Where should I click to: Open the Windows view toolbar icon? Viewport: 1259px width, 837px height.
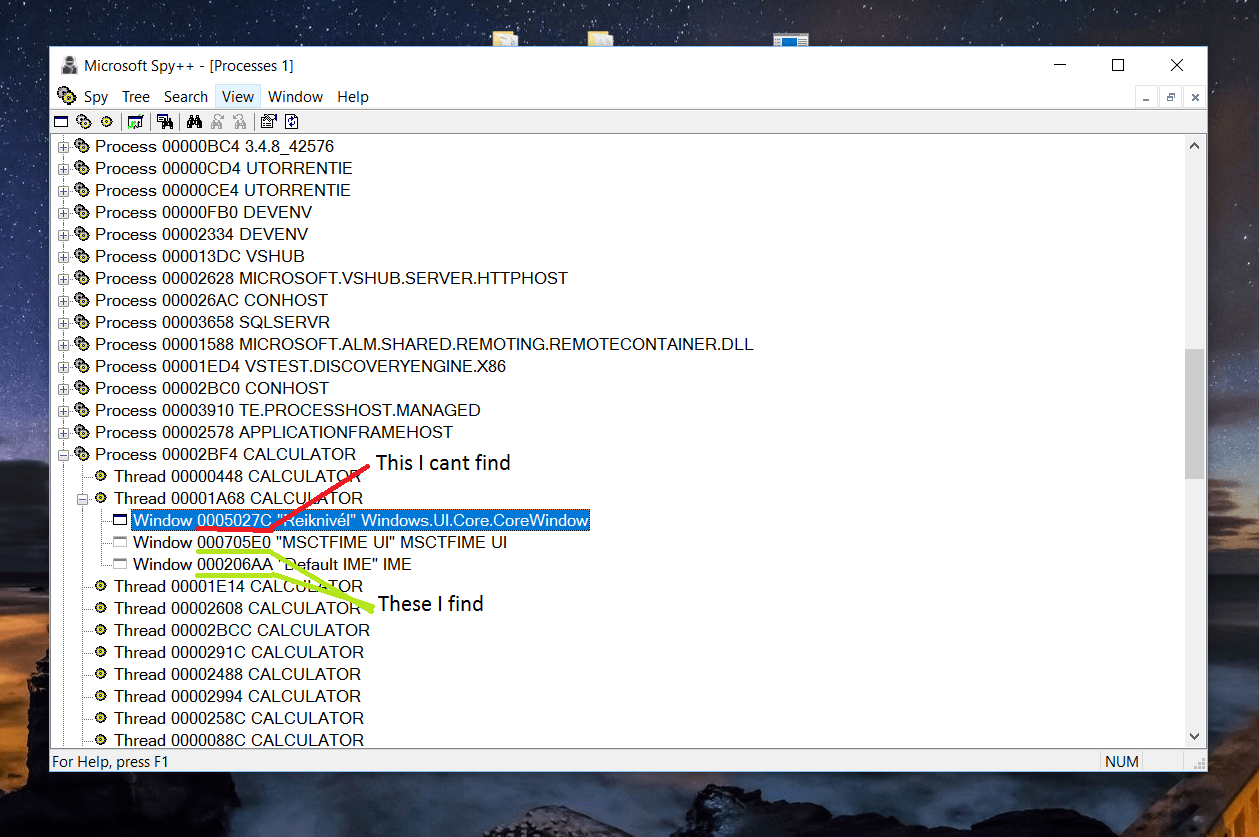pyautogui.click(x=61, y=122)
